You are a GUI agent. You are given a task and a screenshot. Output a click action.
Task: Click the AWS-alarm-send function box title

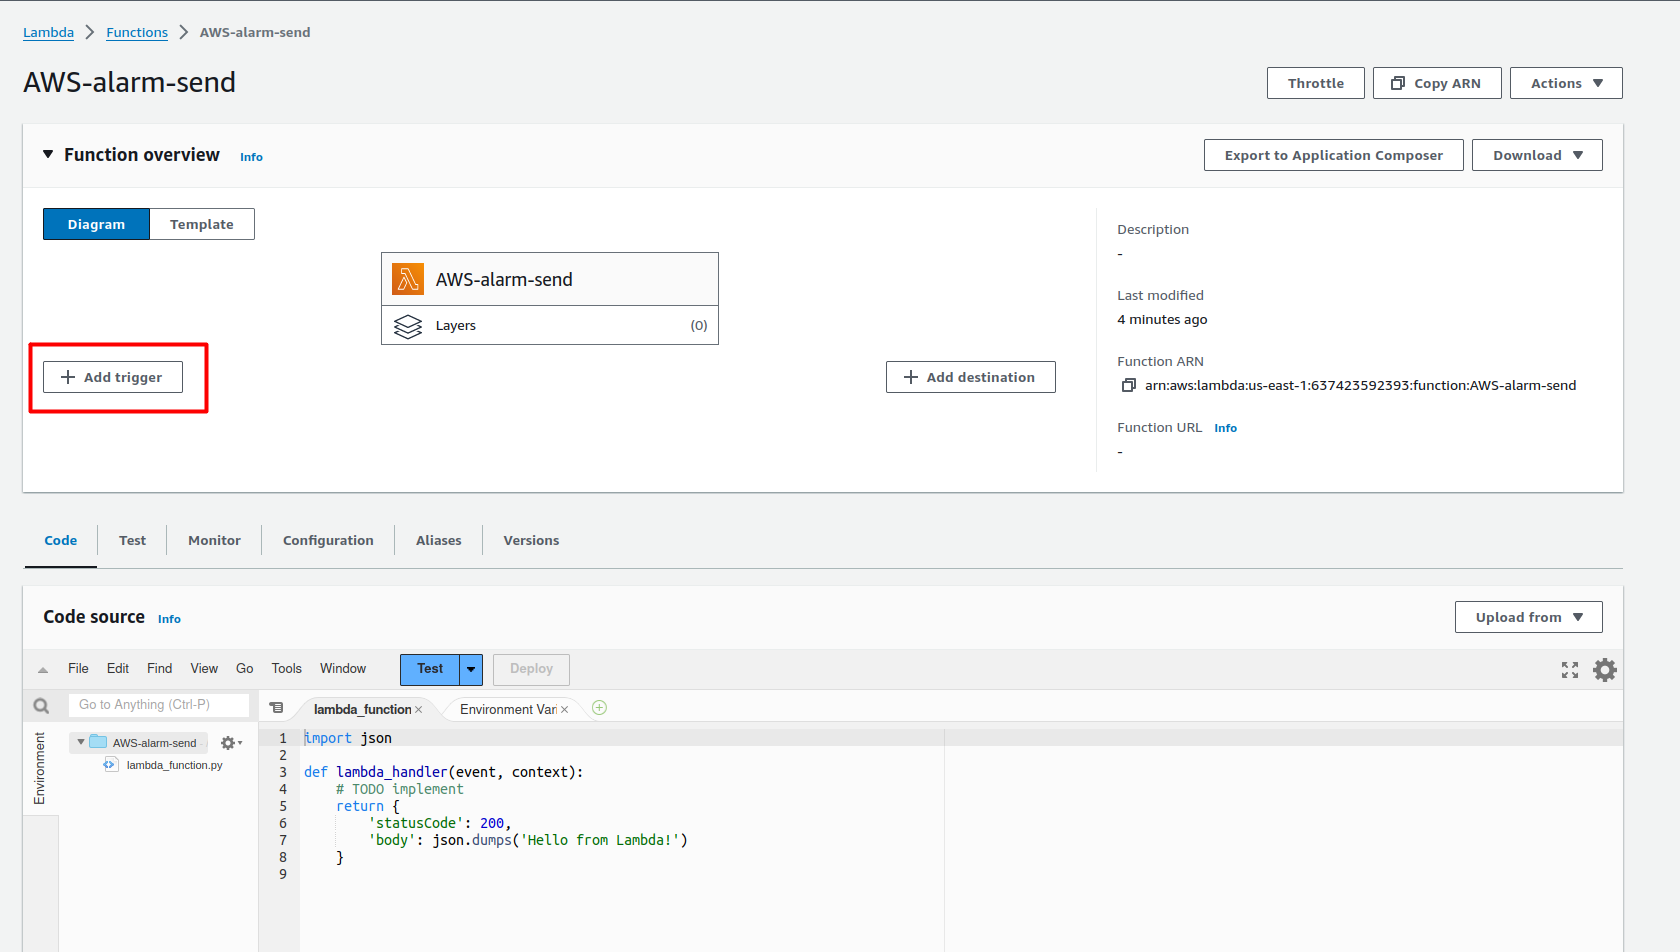pyautogui.click(x=504, y=280)
